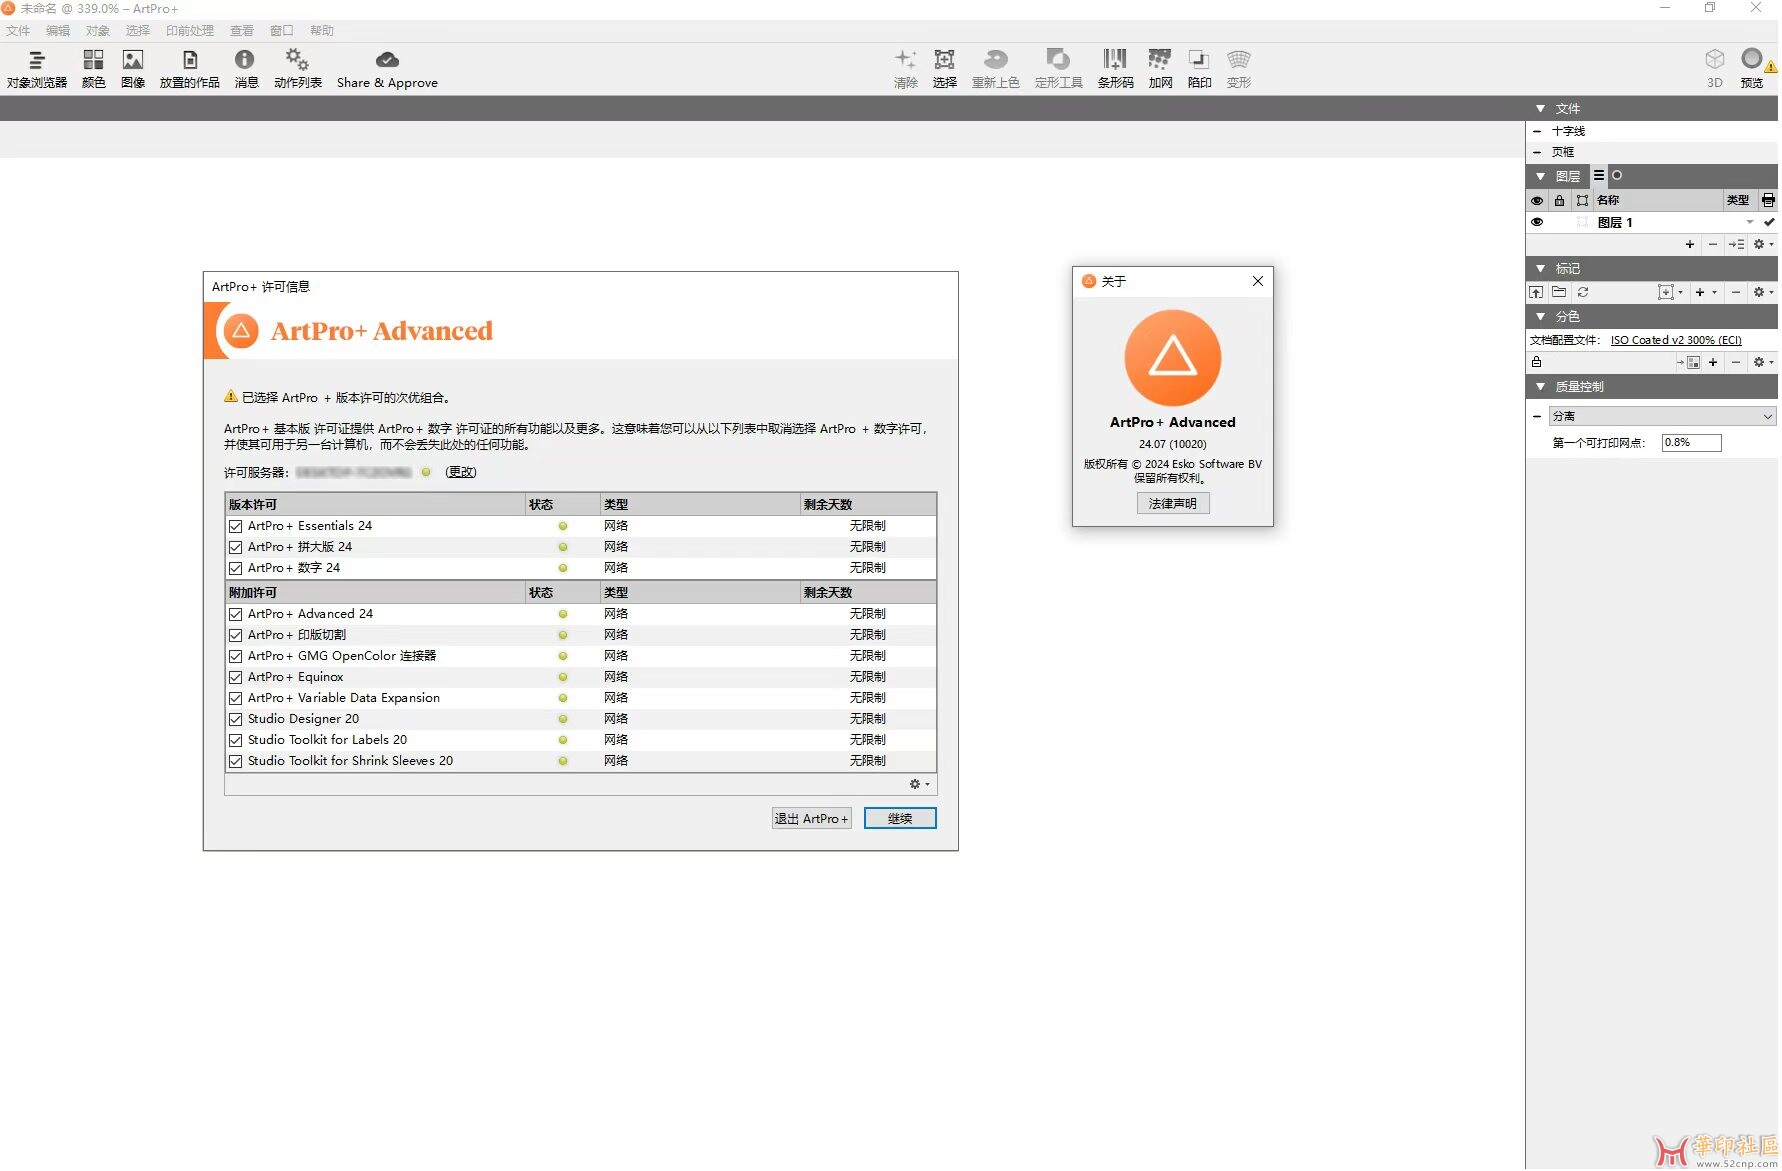Collapse the 文件 panel section
Screen dimensions: 1782x1171
point(1540,108)
